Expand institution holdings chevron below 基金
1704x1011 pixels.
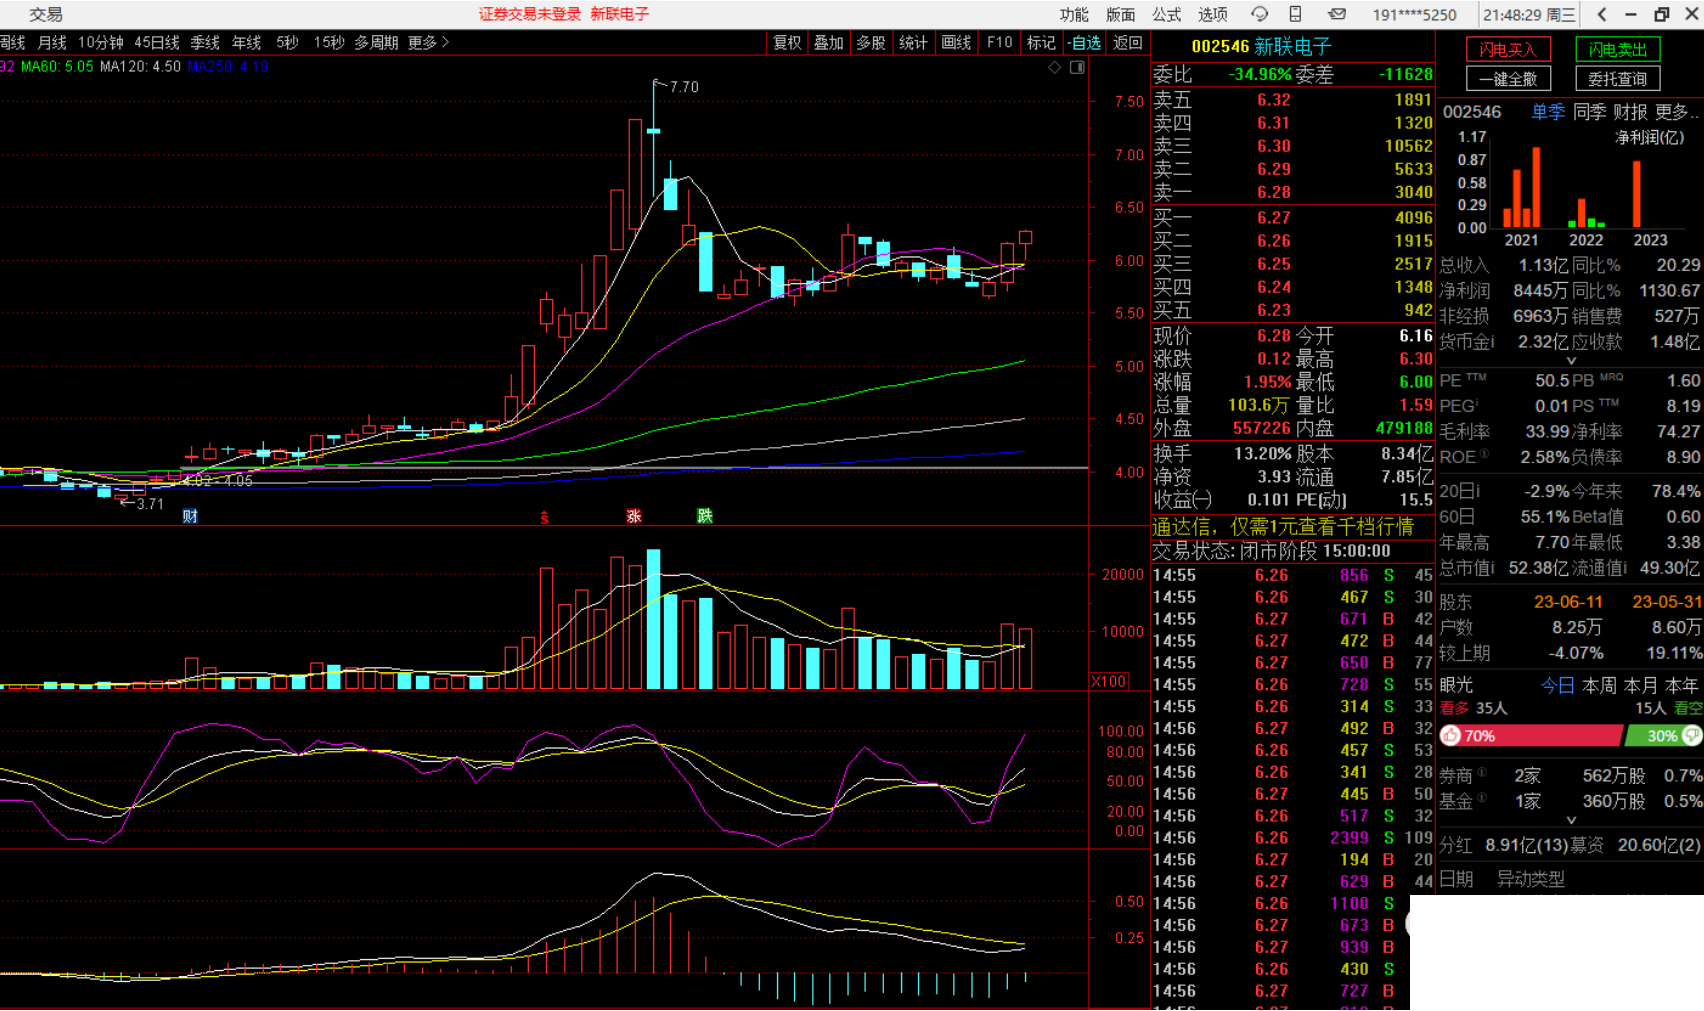(1571, 820)
